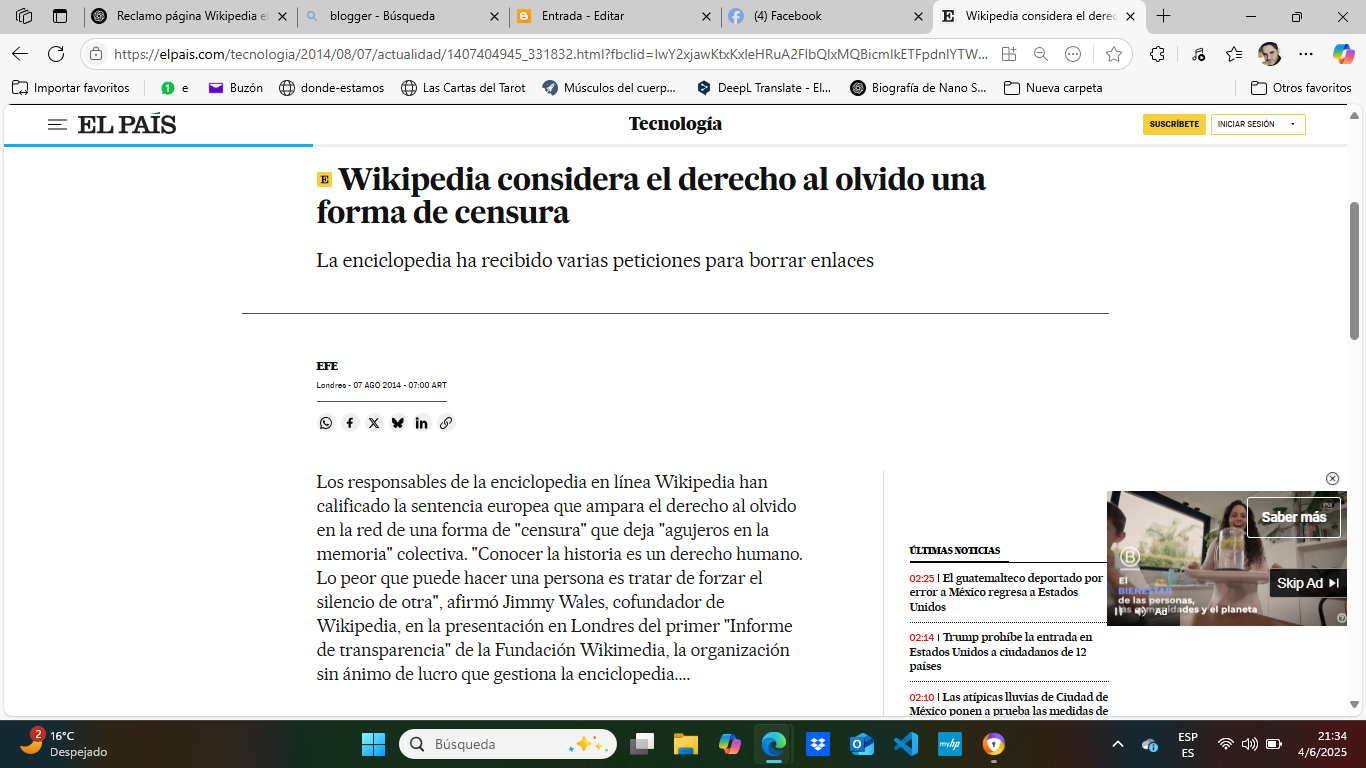
Task: Pause the video advertisement
Action: point(1119,611)
